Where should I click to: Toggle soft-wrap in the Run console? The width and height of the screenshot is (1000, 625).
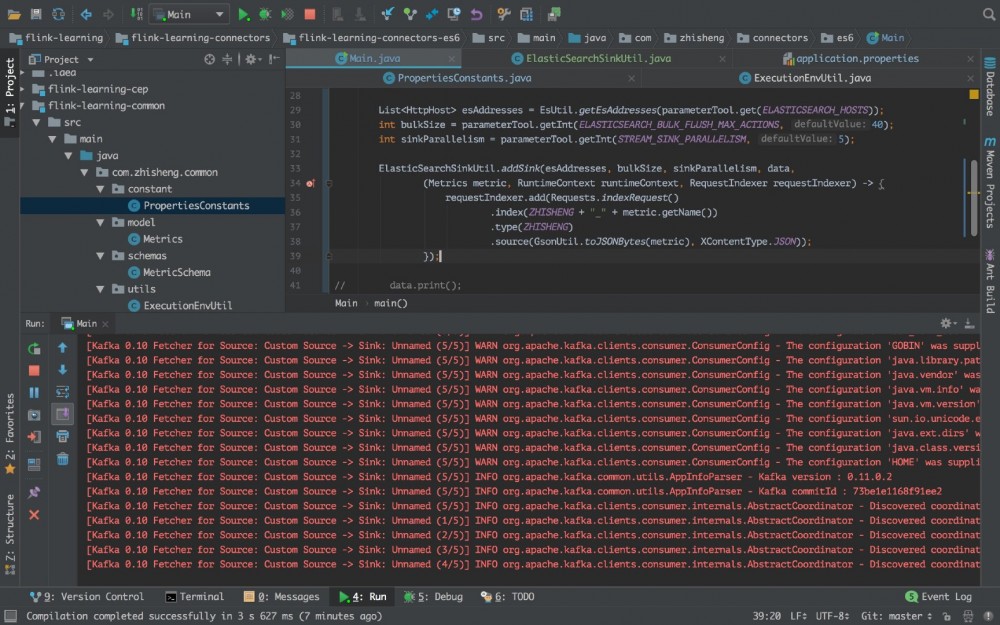62,392
